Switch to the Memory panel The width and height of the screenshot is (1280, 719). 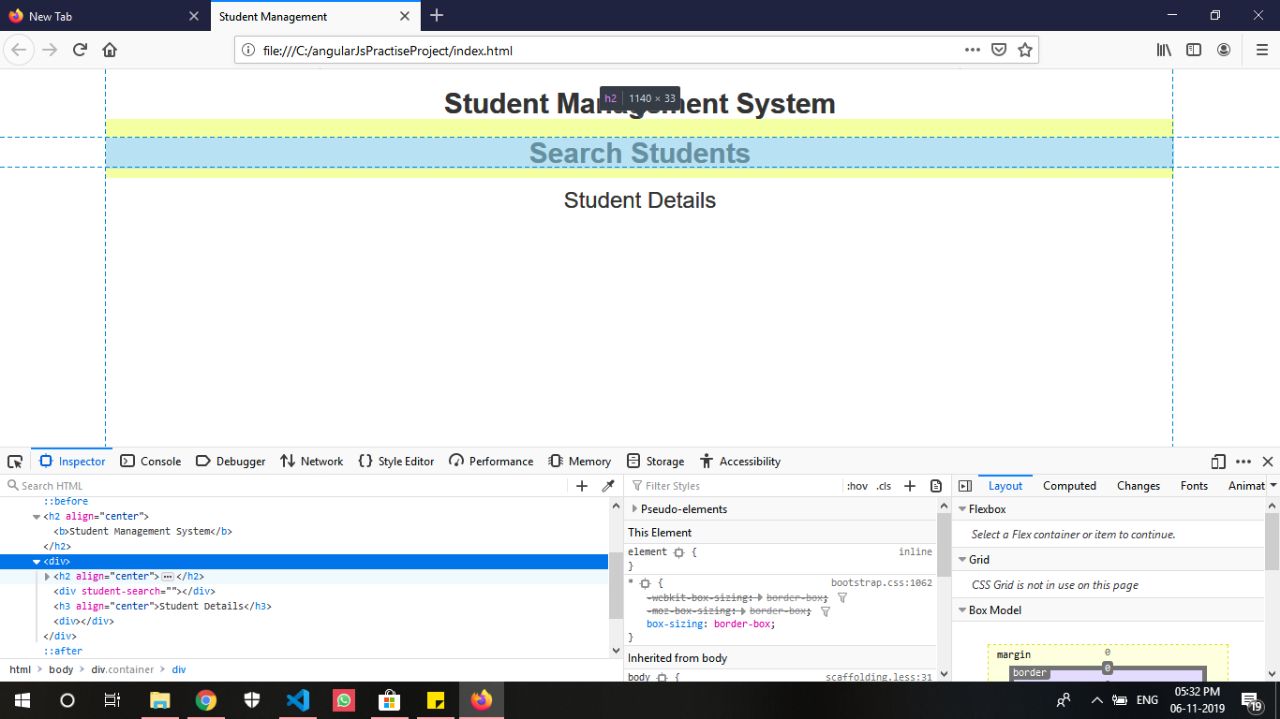[x=580, y=461]
